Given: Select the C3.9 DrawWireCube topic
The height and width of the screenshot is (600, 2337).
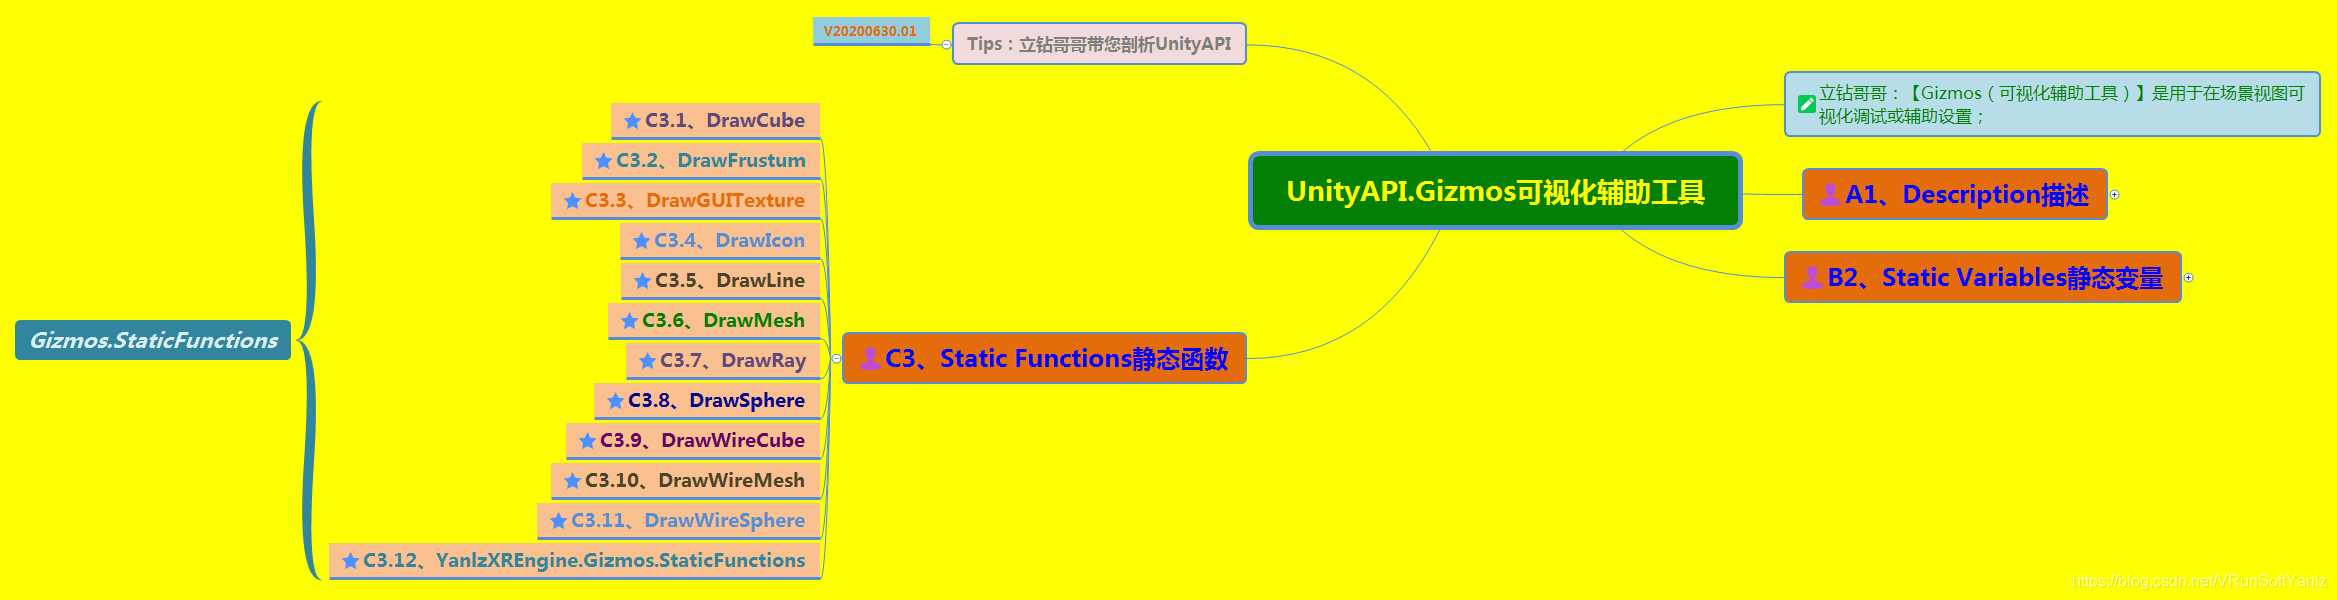Looking at the screenshot, I should point(693,441).
